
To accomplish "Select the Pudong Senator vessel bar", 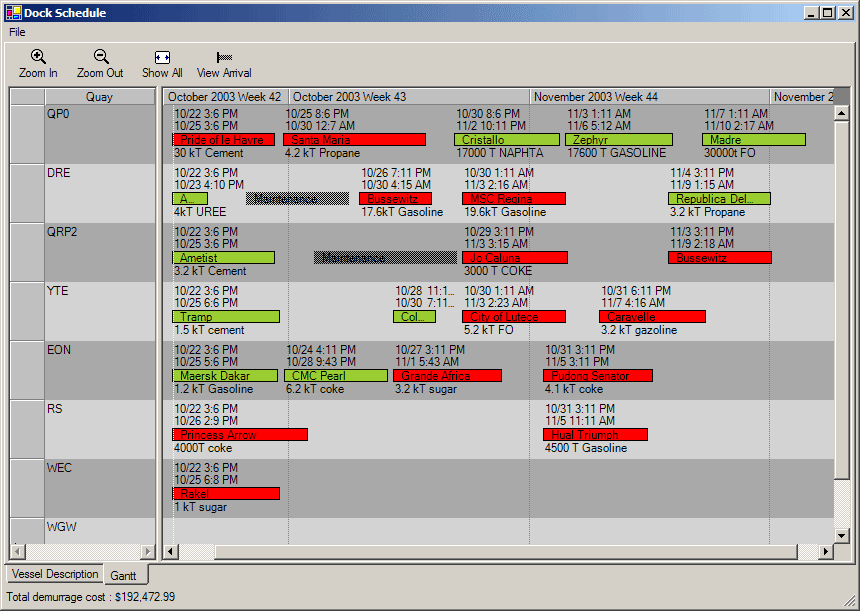I will [598, 376].
